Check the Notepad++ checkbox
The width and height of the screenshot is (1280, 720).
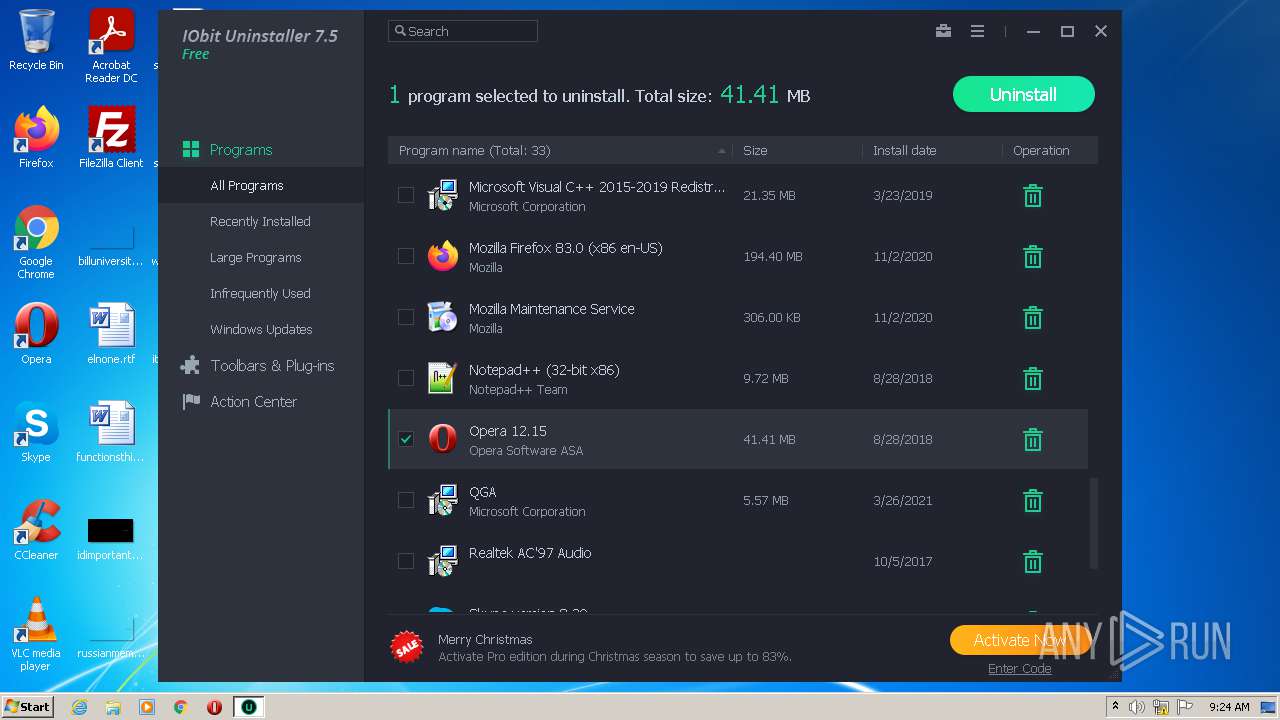(x=406, y=378)
